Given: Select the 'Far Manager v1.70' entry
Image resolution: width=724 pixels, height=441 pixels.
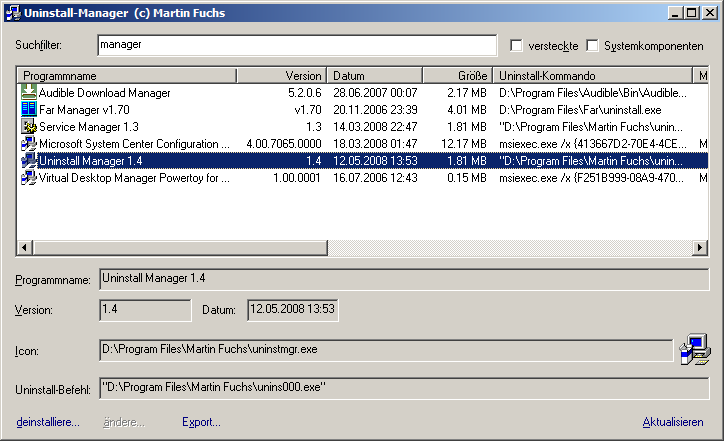Looking at the screenshot, I should coord(84,110).
